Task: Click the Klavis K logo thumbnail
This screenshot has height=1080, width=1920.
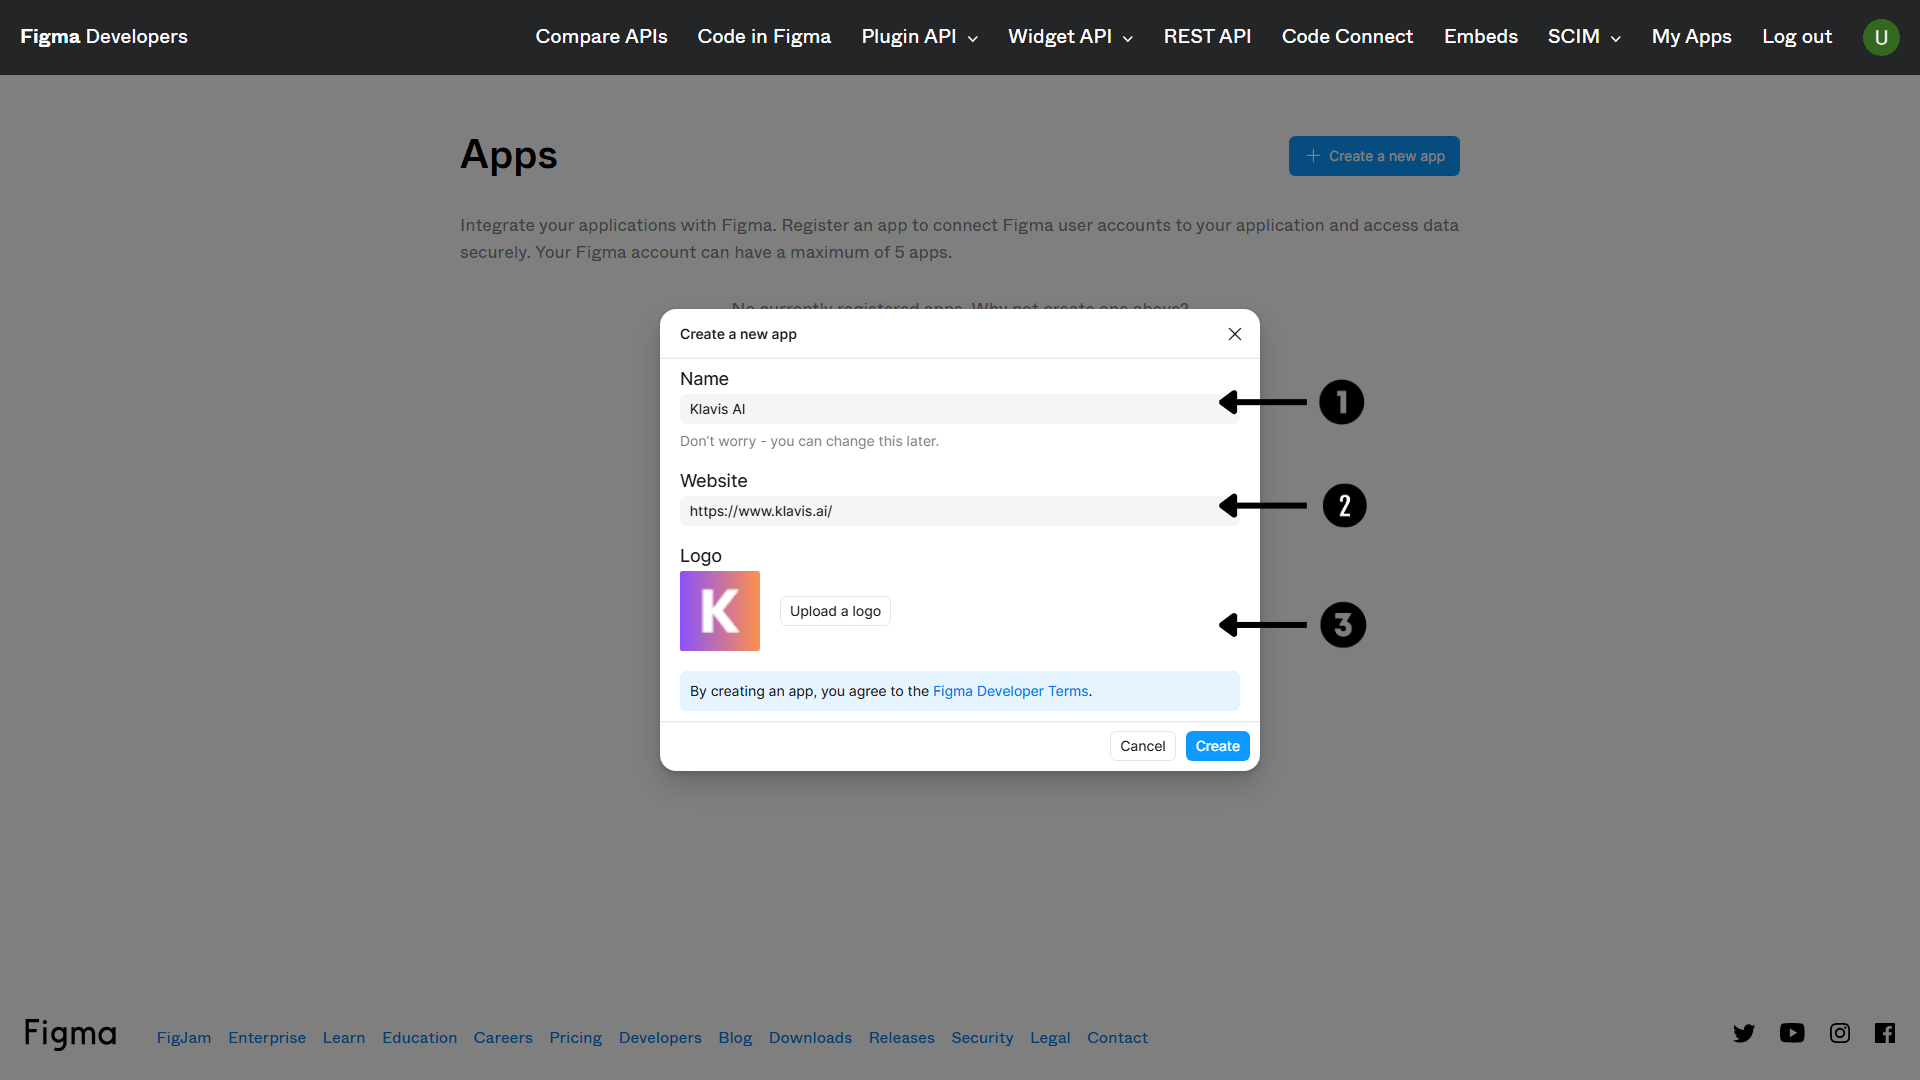Action: (720, 611)
